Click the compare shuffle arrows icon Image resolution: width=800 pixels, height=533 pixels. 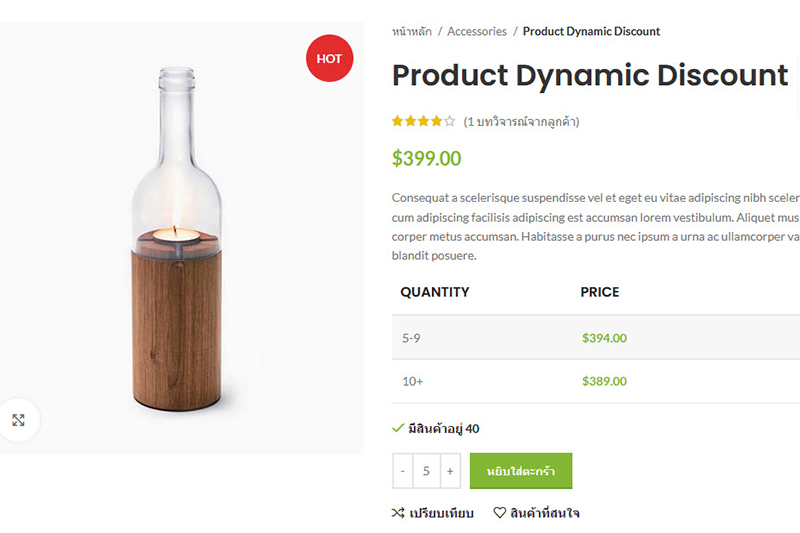[x=398, y=513]
